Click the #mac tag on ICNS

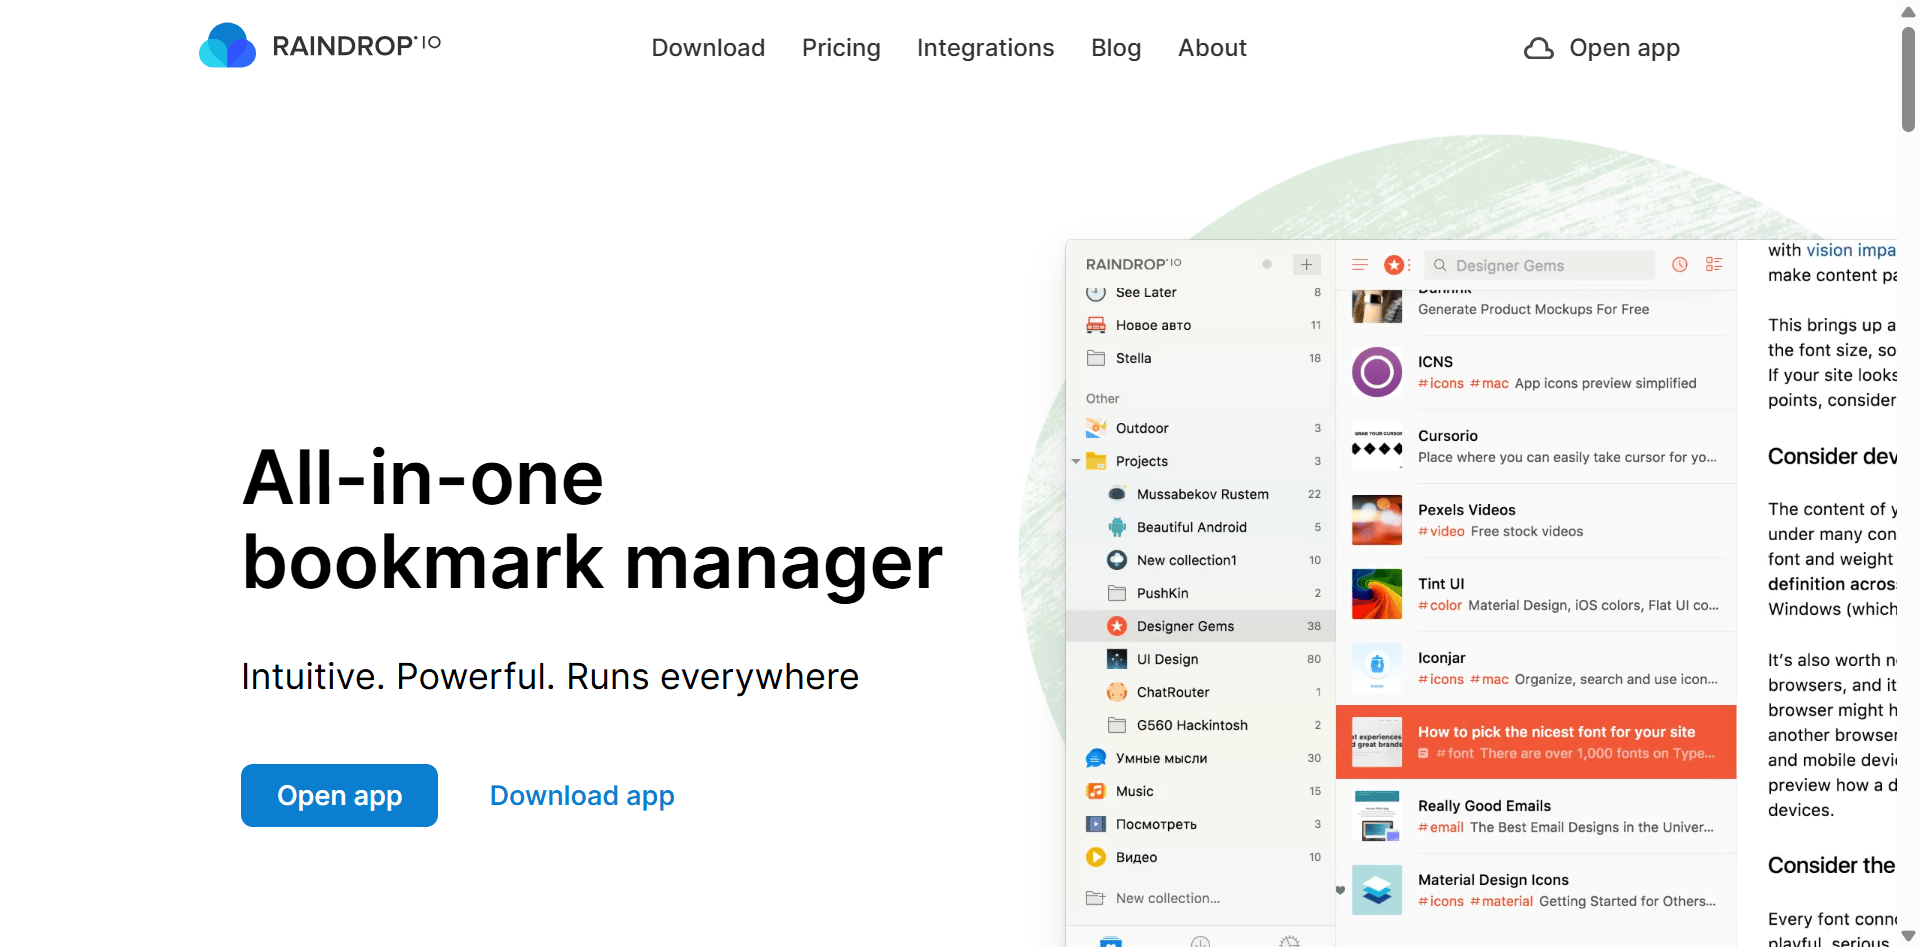click(1489, 383)
